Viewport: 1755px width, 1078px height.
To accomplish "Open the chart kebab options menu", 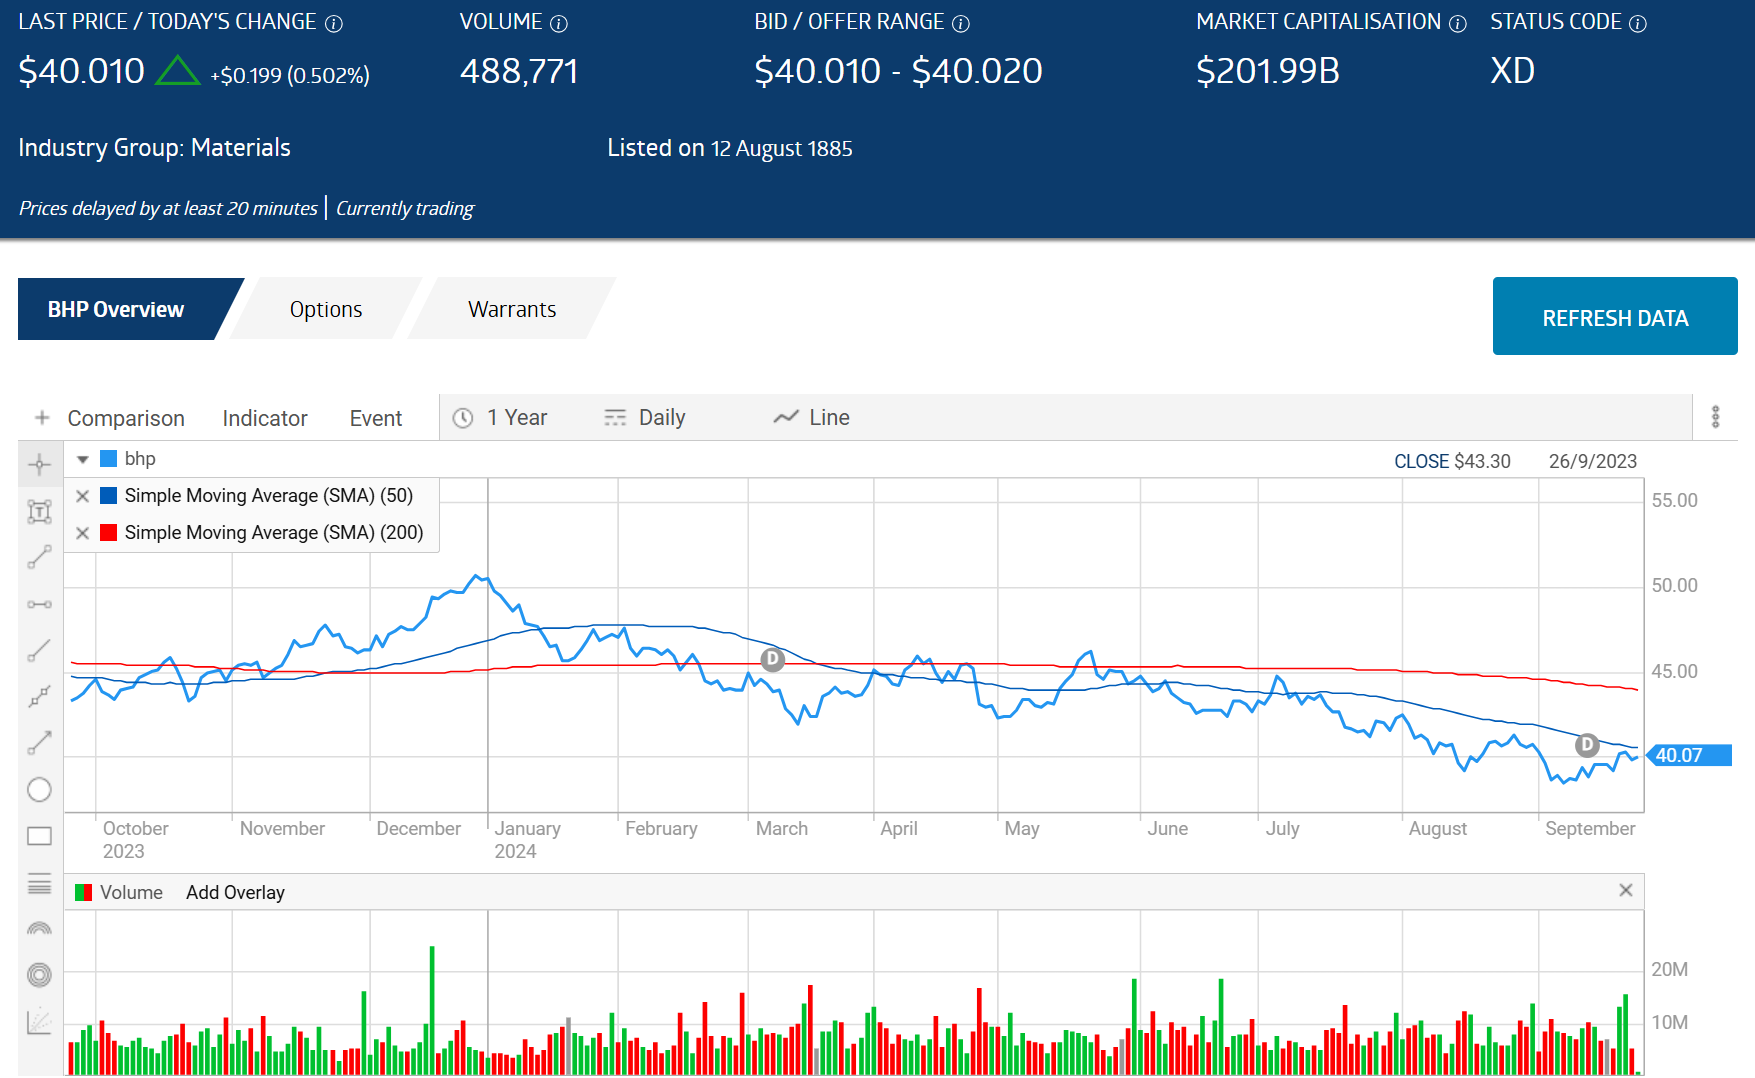I will (x=1715, y=417).
